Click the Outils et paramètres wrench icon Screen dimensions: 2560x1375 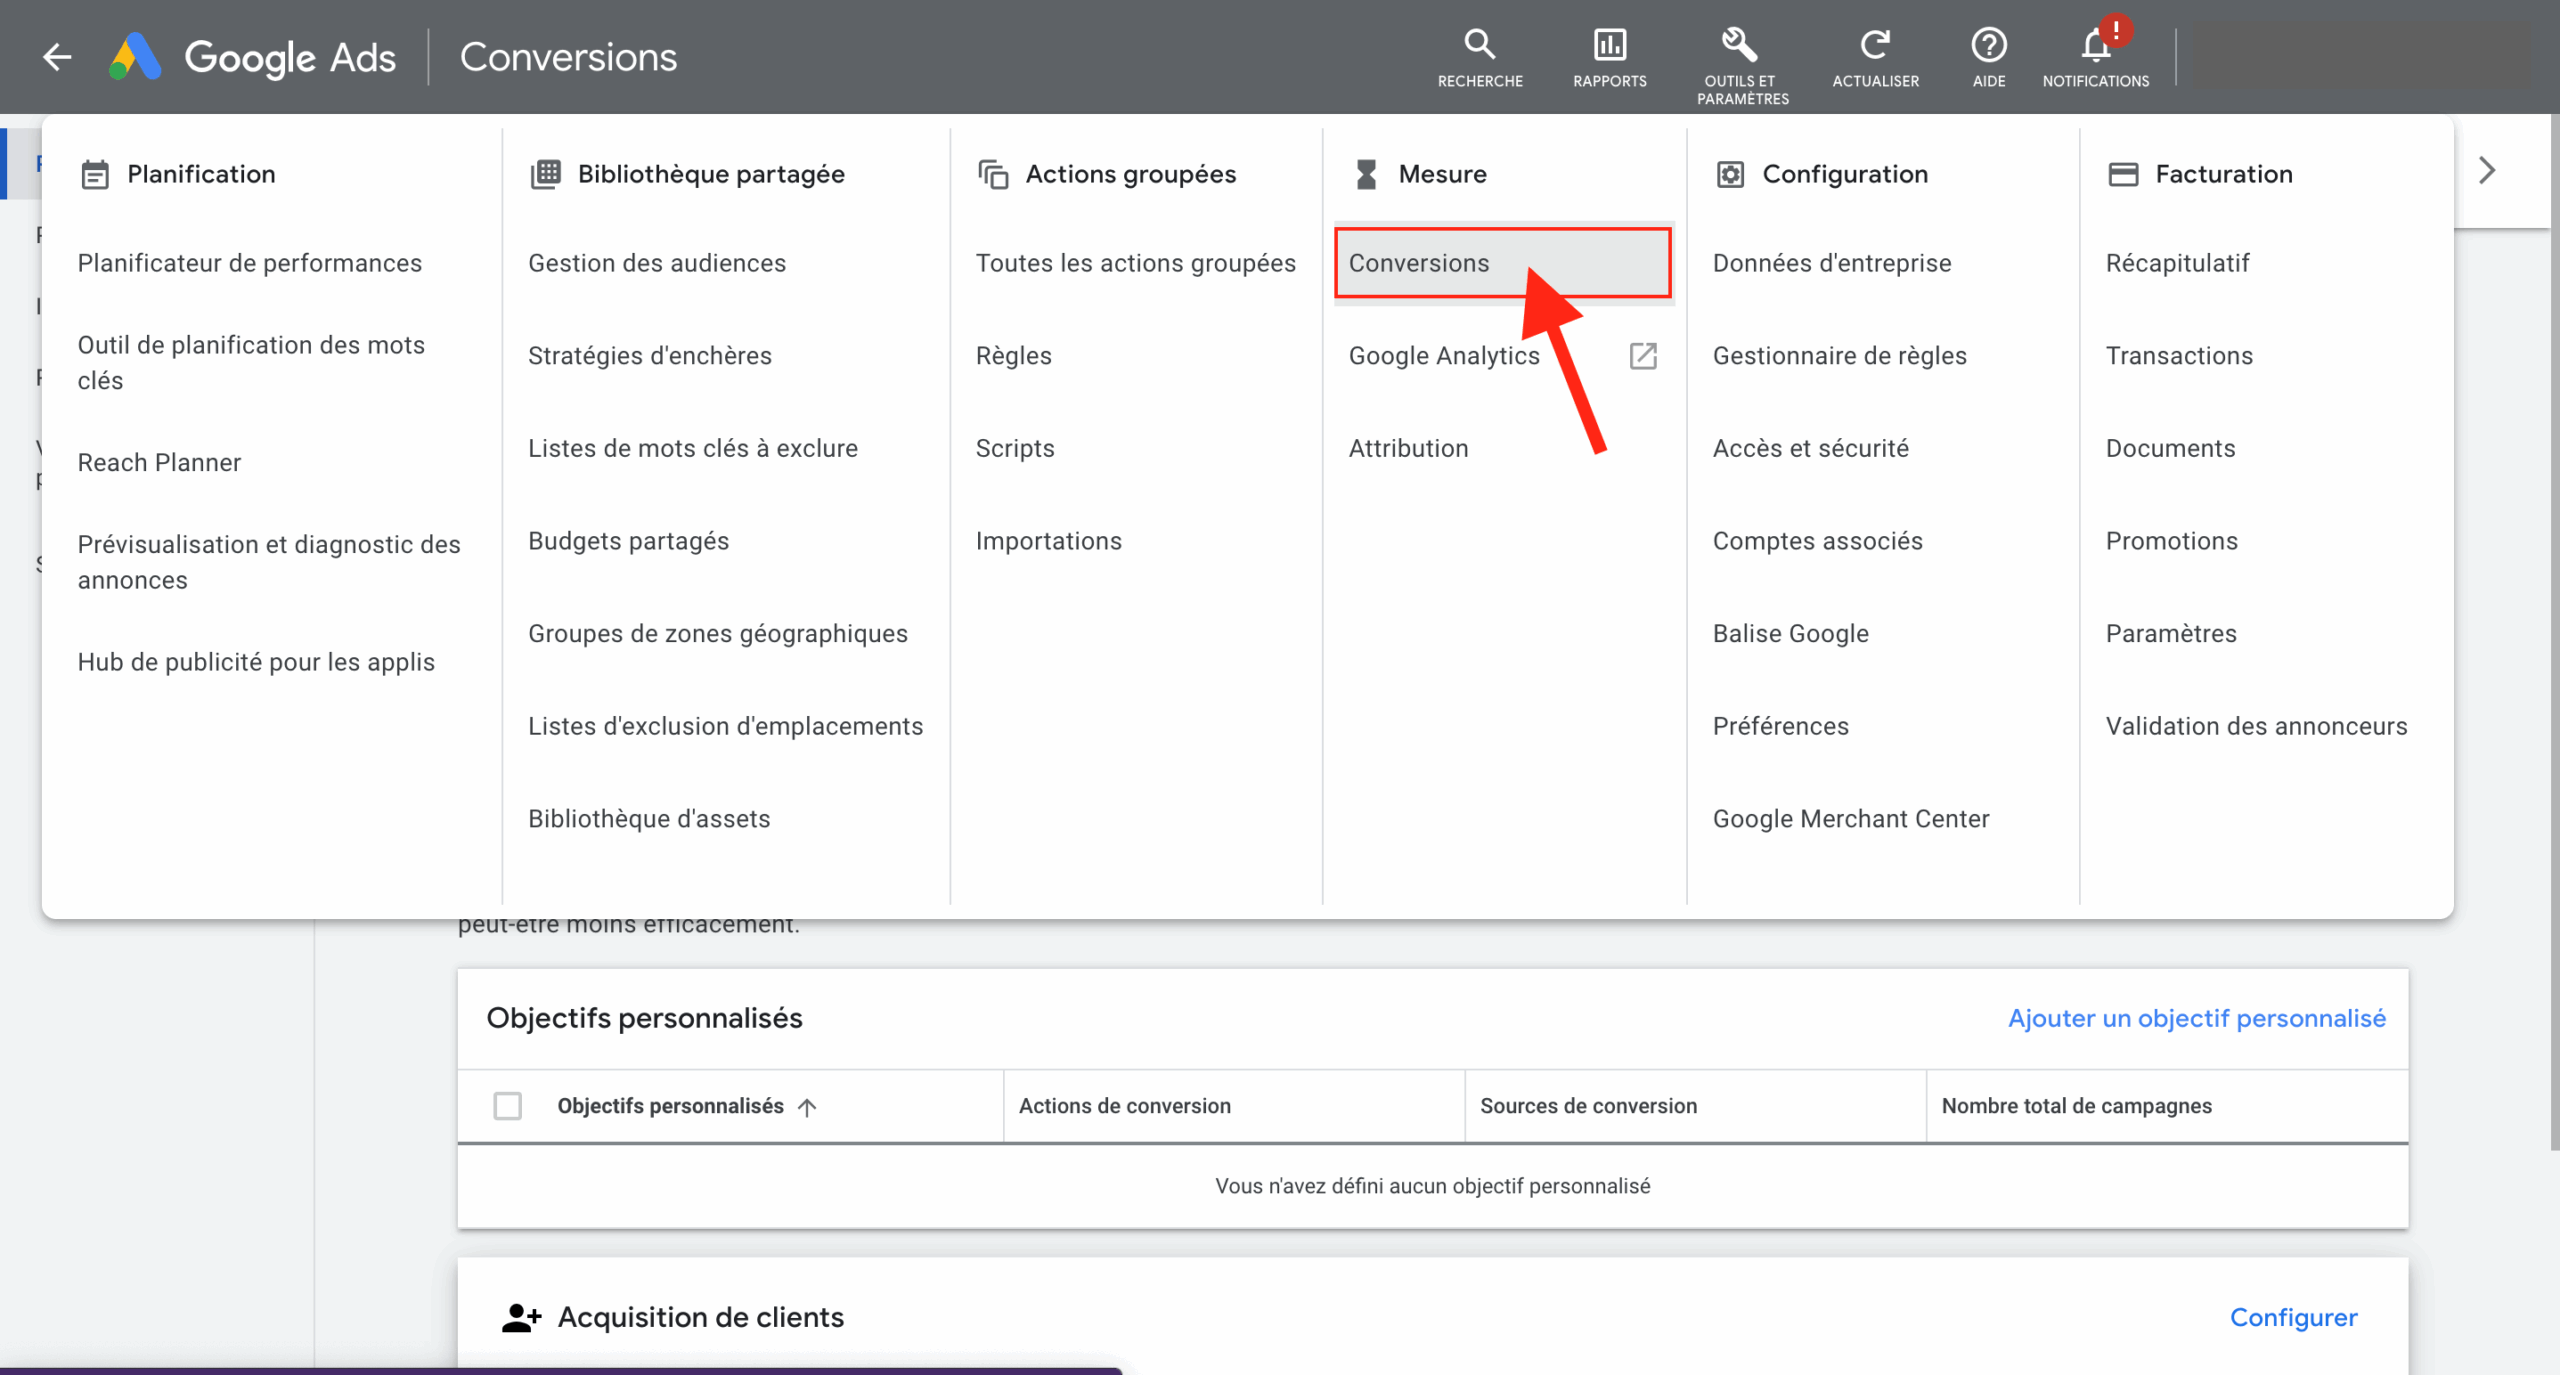click(x=1740, y=45)
